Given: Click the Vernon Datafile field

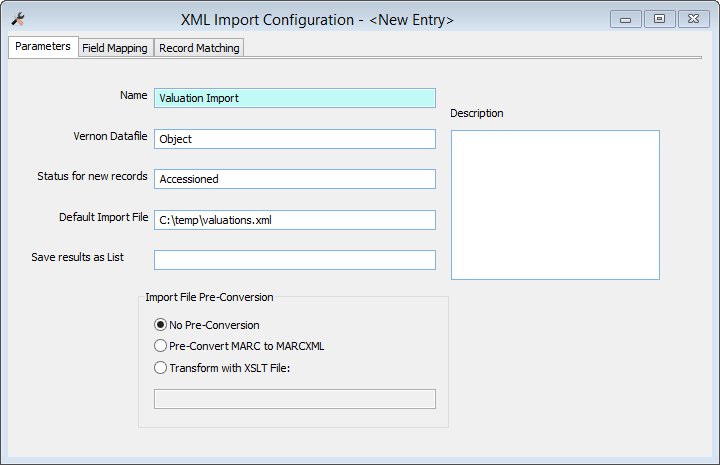Looking at the screenshot, I should coord(295,139).
